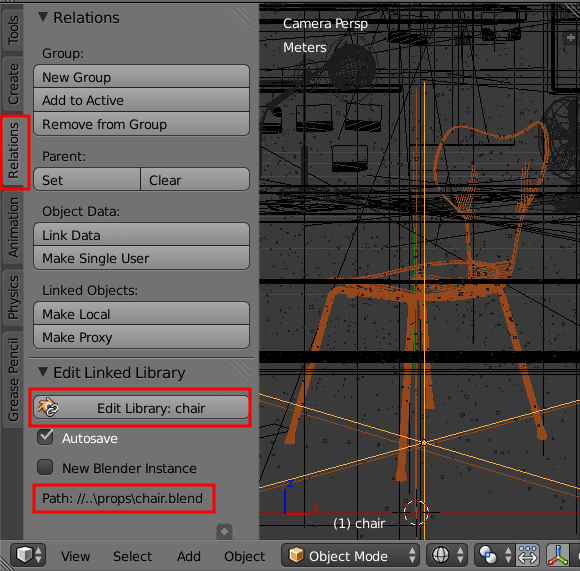Enable the New Blender Instance checkbox
The width and height of the screenshot is (580, 571).
(45, 467)
